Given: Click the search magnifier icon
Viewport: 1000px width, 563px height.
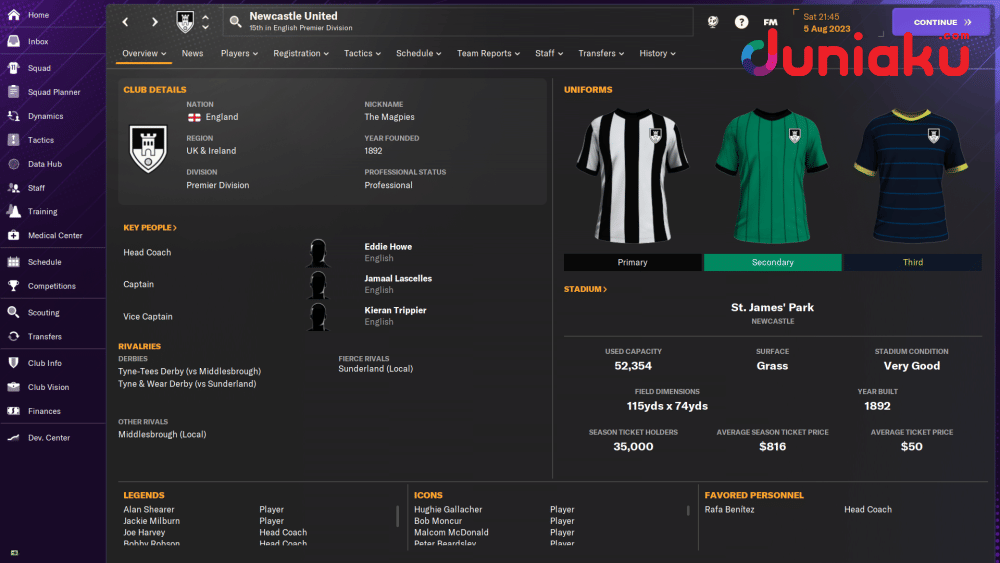Looking at the screenshot, I should click(x=235, y=22).
